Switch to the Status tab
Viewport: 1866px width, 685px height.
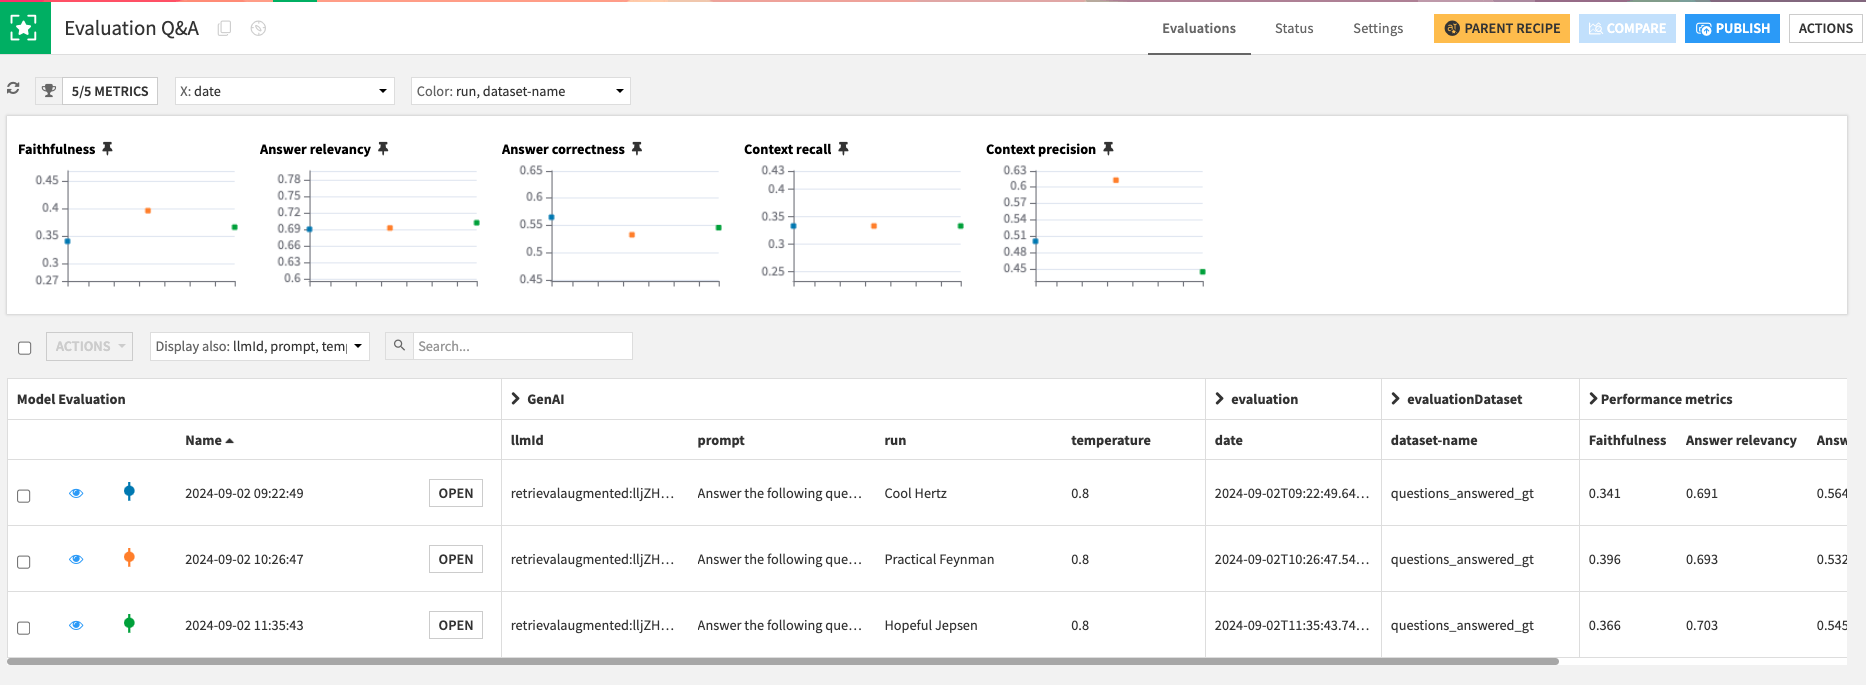pos(1293,28)
